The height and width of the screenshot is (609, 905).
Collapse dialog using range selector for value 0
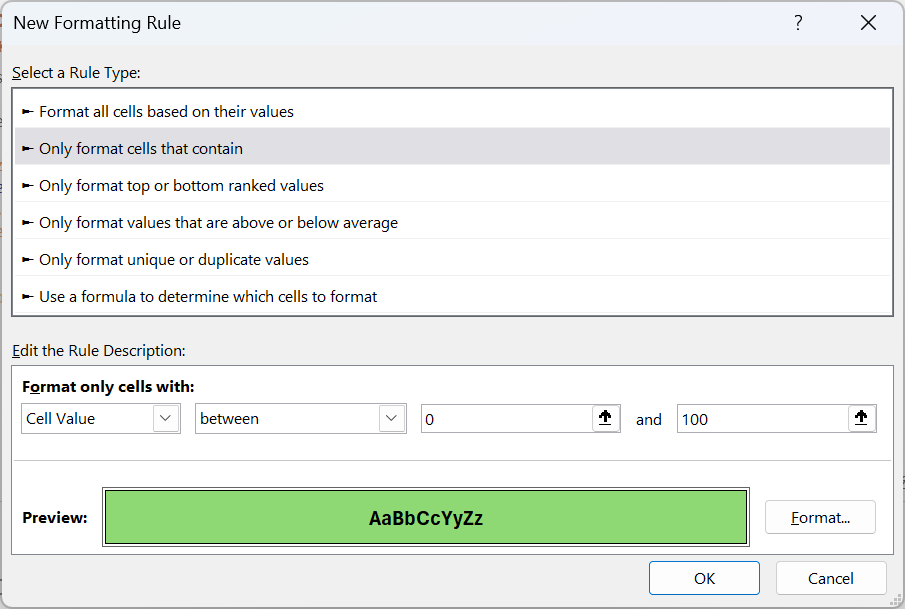tap(605, 418)
